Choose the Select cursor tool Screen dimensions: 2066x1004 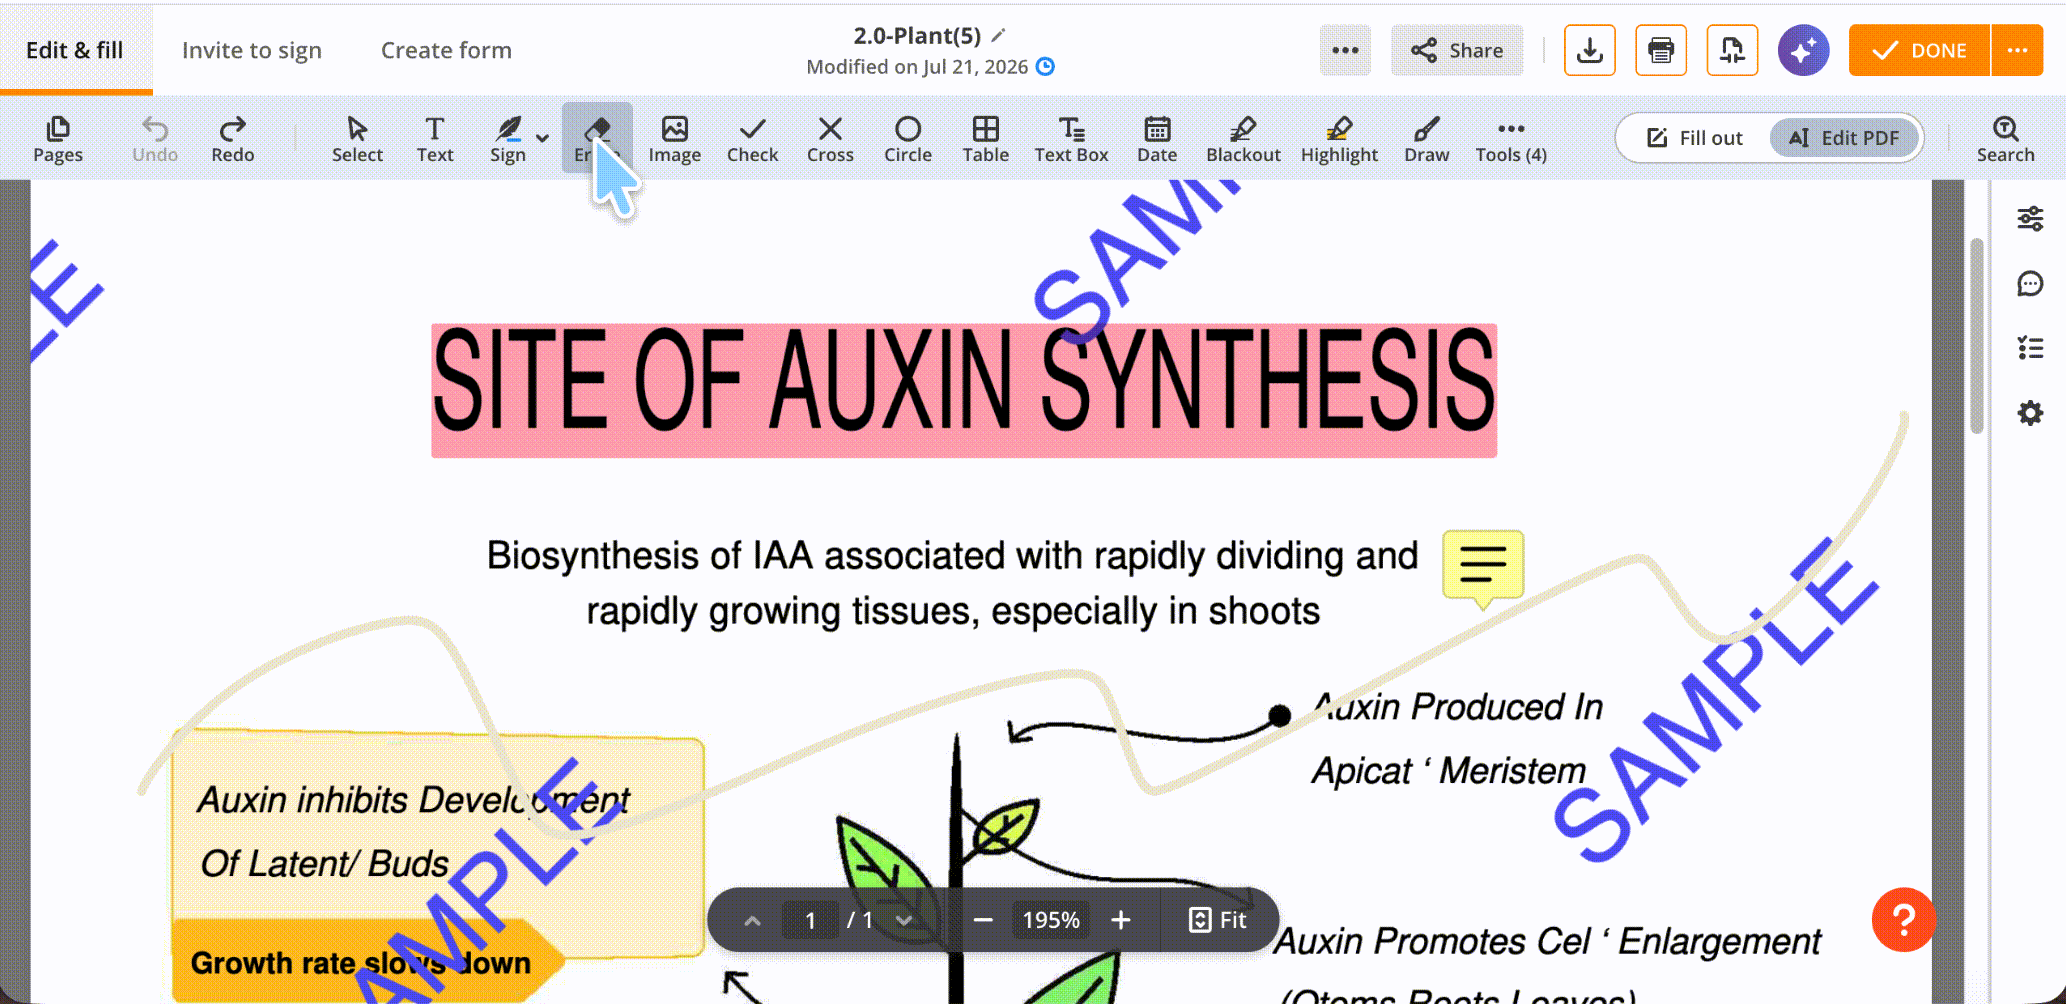pyautogui.click(x=357, y=139)
